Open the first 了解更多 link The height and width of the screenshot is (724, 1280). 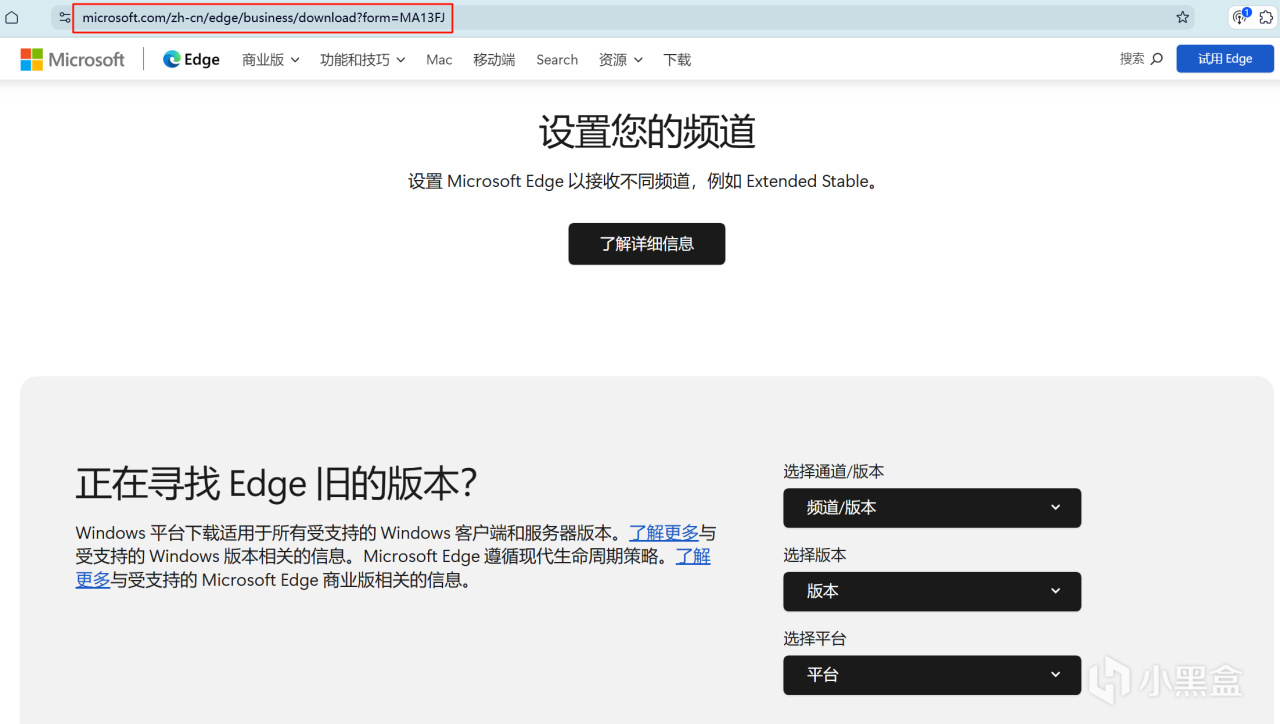point(664,532)
